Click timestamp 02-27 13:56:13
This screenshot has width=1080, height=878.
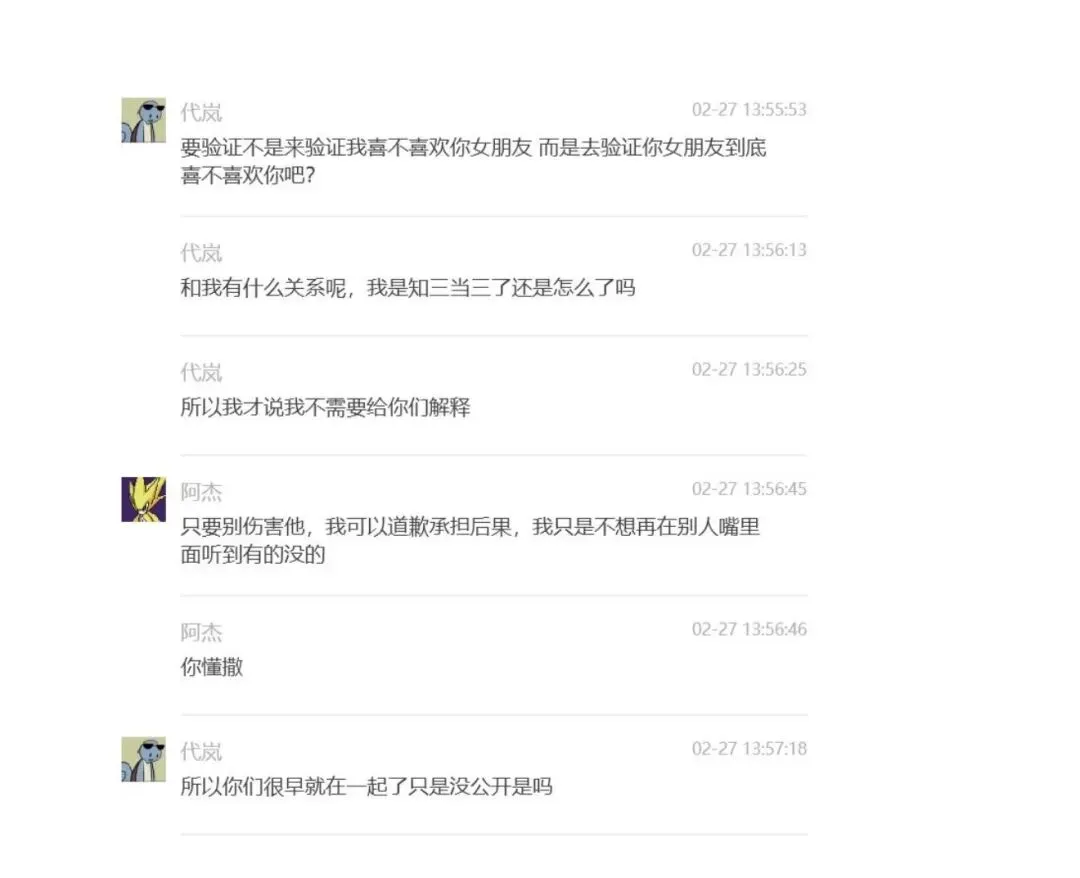(x=749, y=250)
